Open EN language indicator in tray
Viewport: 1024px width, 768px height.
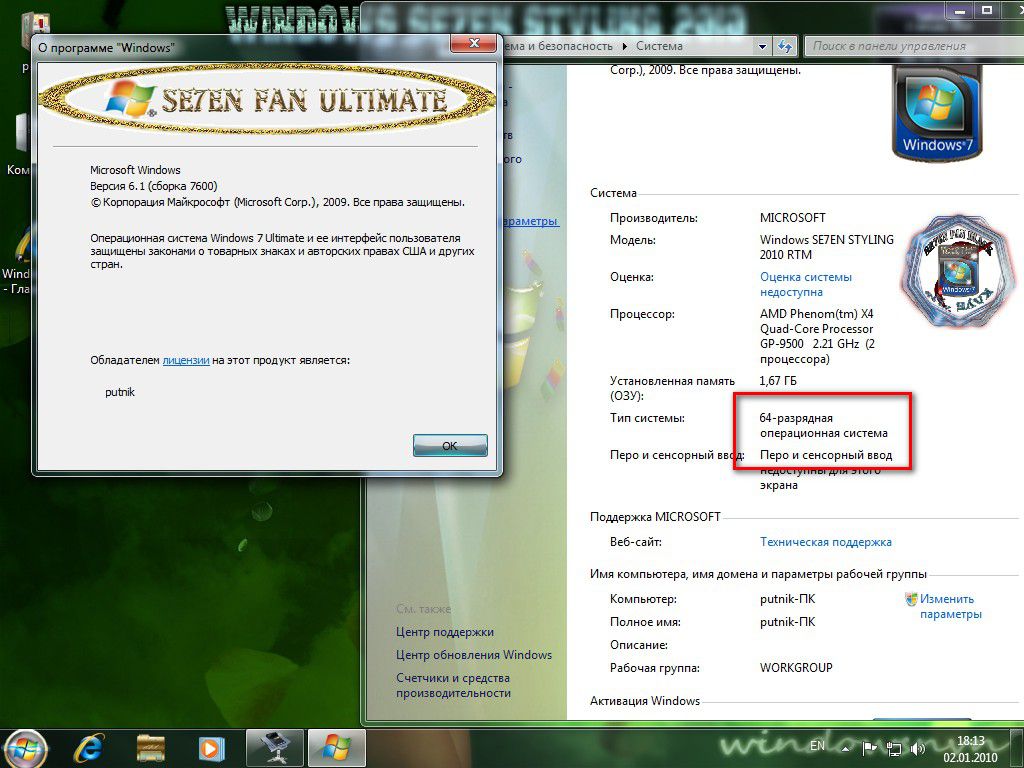pyautogui.click(x=817, y=745)
